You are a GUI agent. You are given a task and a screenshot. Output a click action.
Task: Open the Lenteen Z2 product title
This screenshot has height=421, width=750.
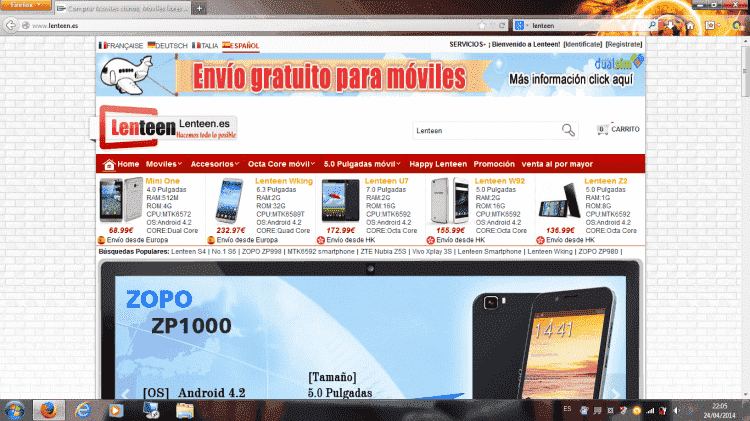tap(606, 181)
